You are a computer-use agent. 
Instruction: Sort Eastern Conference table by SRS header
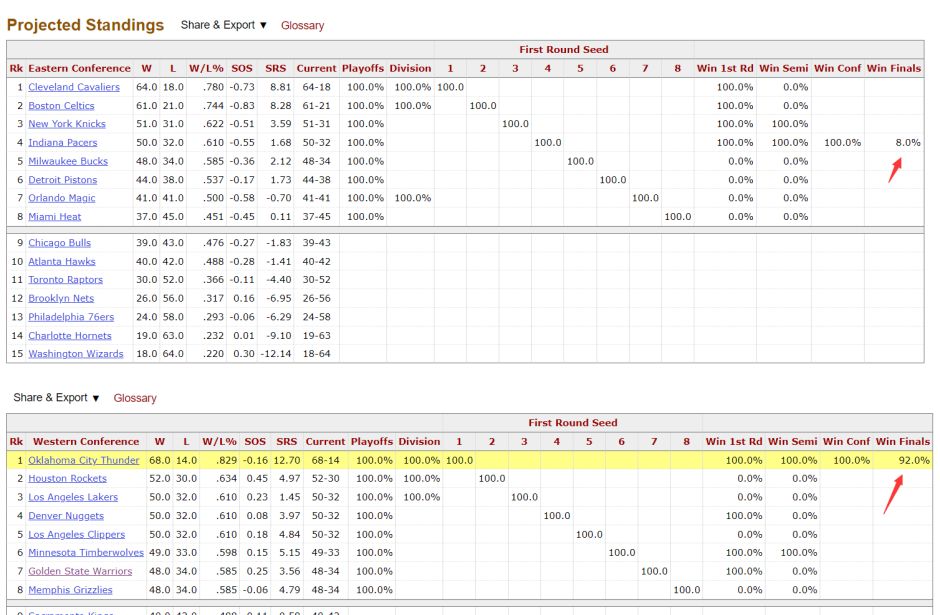[275, 68]
